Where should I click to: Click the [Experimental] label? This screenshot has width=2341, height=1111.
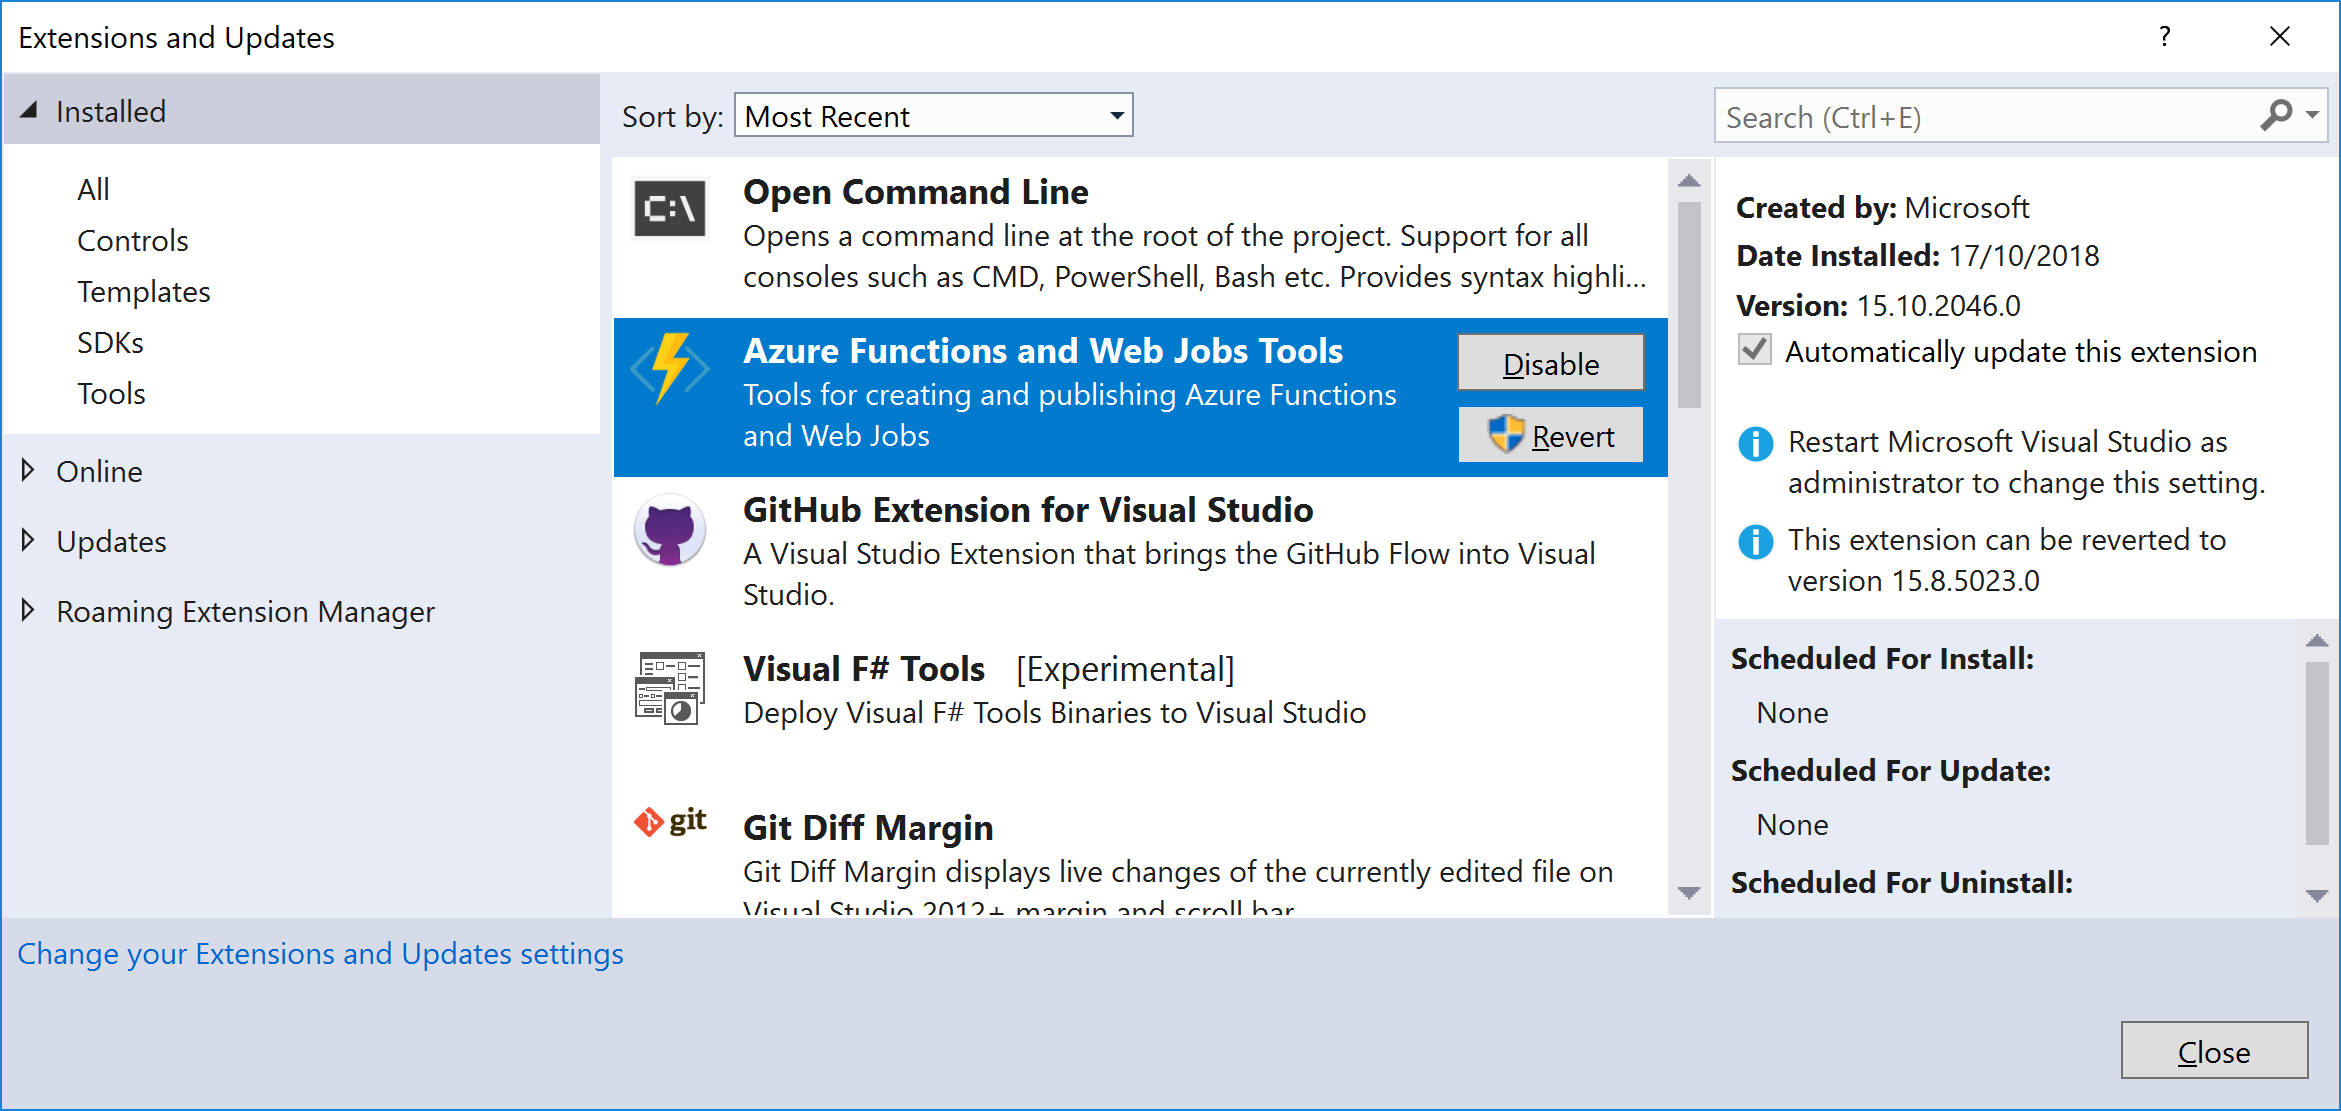click(x=1125, y=668)
